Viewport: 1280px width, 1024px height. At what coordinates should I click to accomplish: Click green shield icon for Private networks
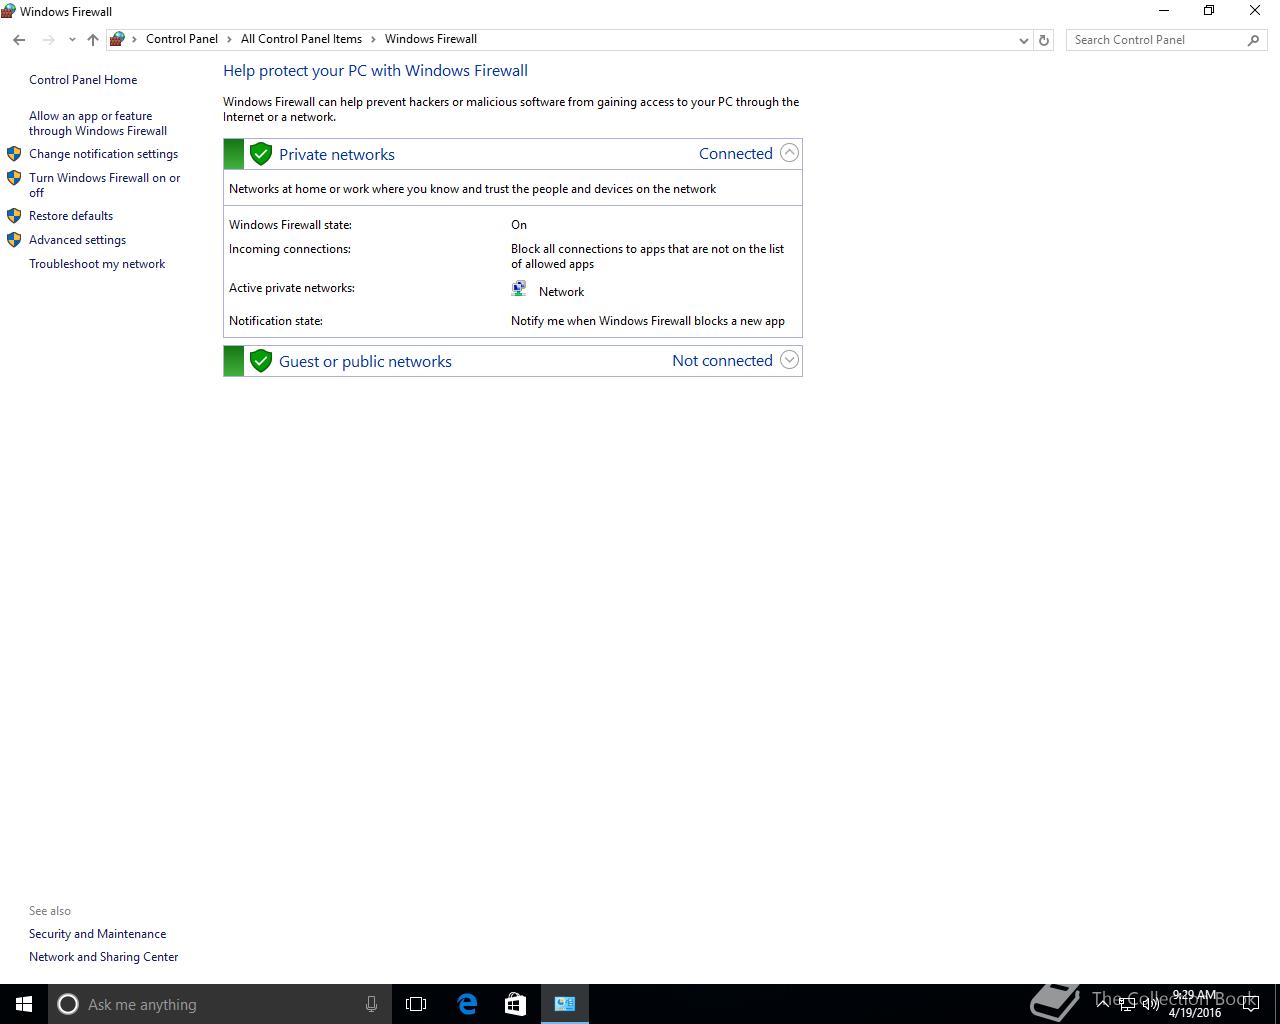pos(261,154)
